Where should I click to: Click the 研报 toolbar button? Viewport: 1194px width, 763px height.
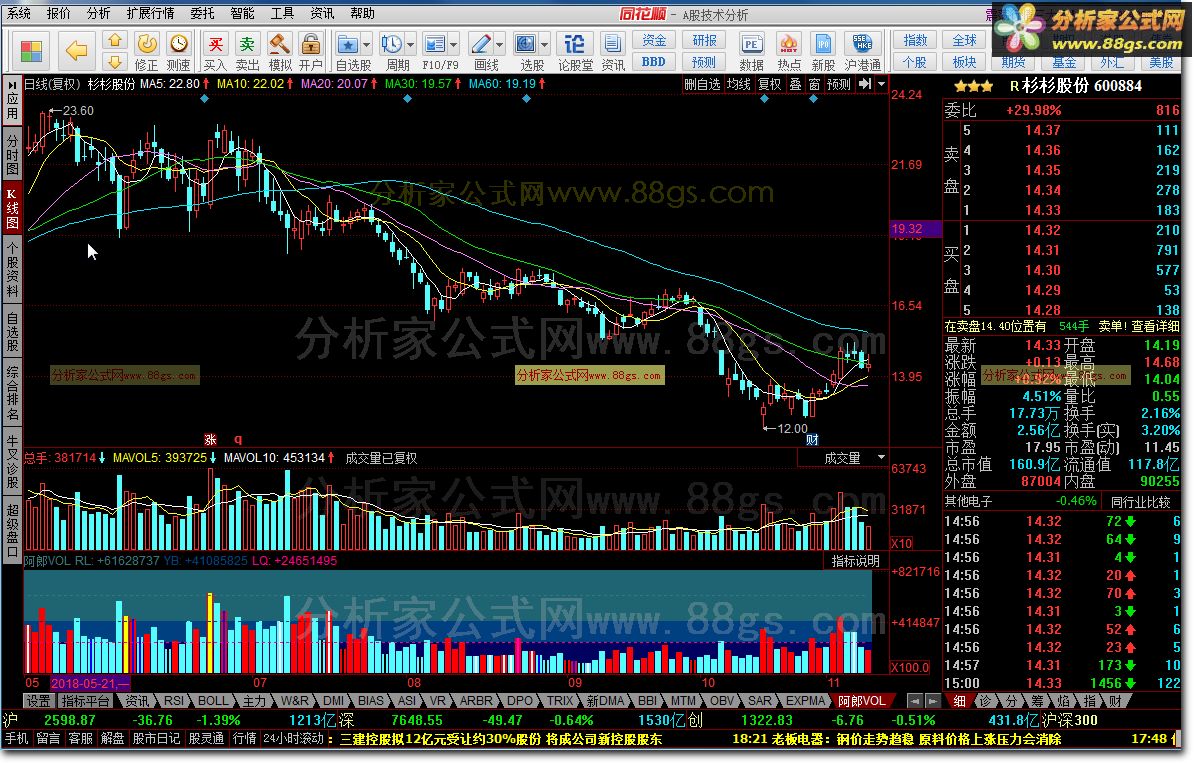click(x=704, y=40)
